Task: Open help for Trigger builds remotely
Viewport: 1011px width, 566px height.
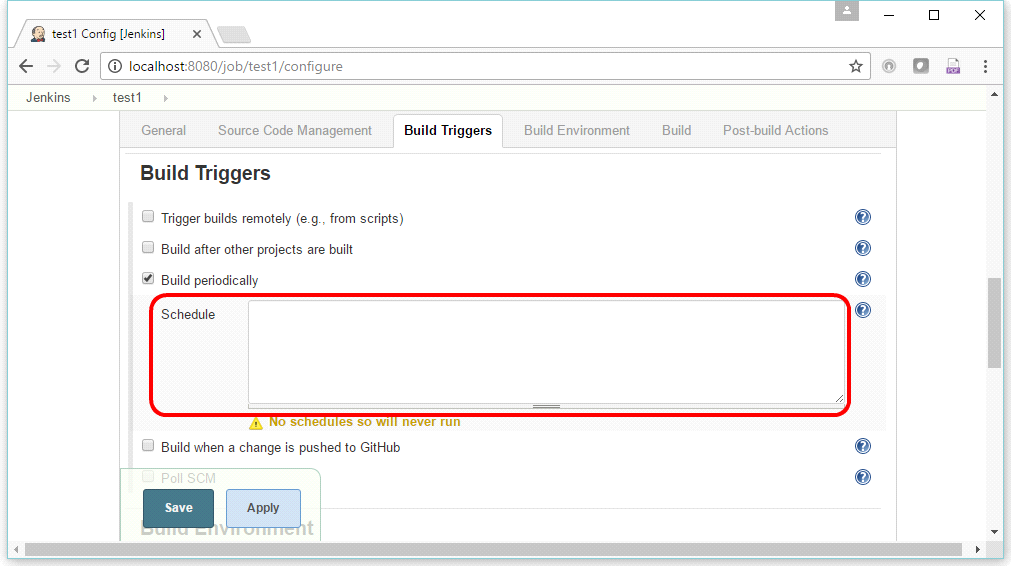Action: (x=863, y=217)
